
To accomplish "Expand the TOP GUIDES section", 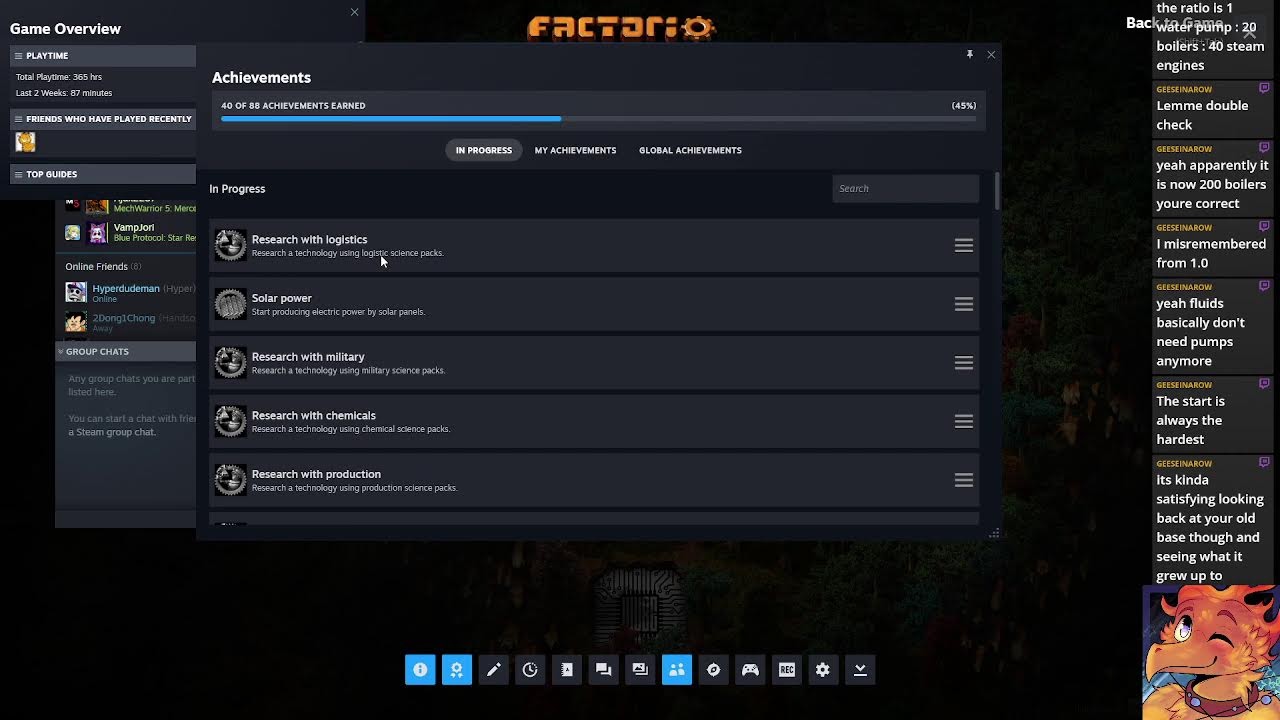I will 103,174.
